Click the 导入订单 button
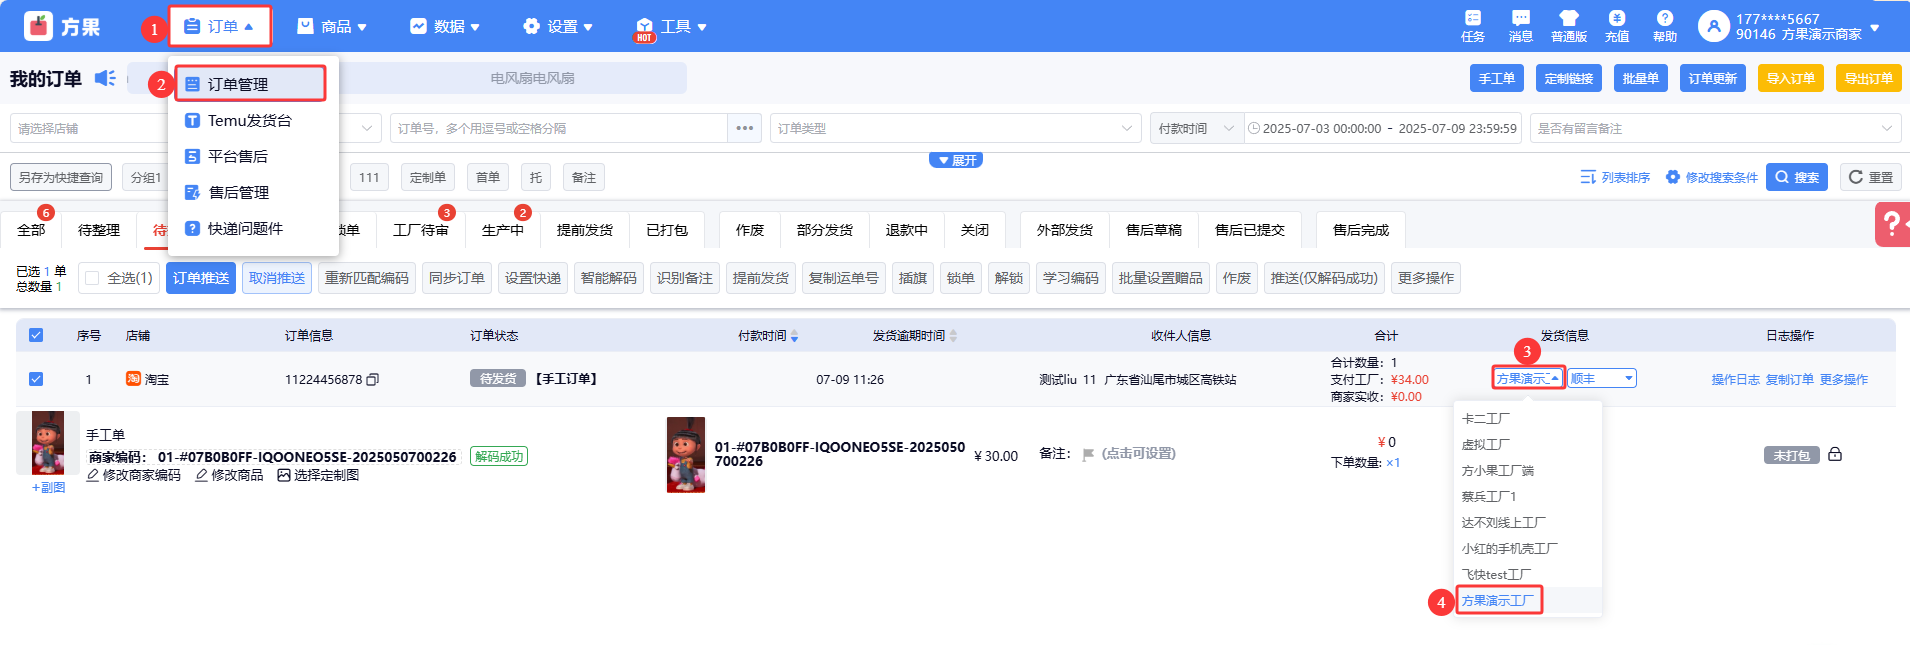The image size is (1910, 645). coord(1791,78)
